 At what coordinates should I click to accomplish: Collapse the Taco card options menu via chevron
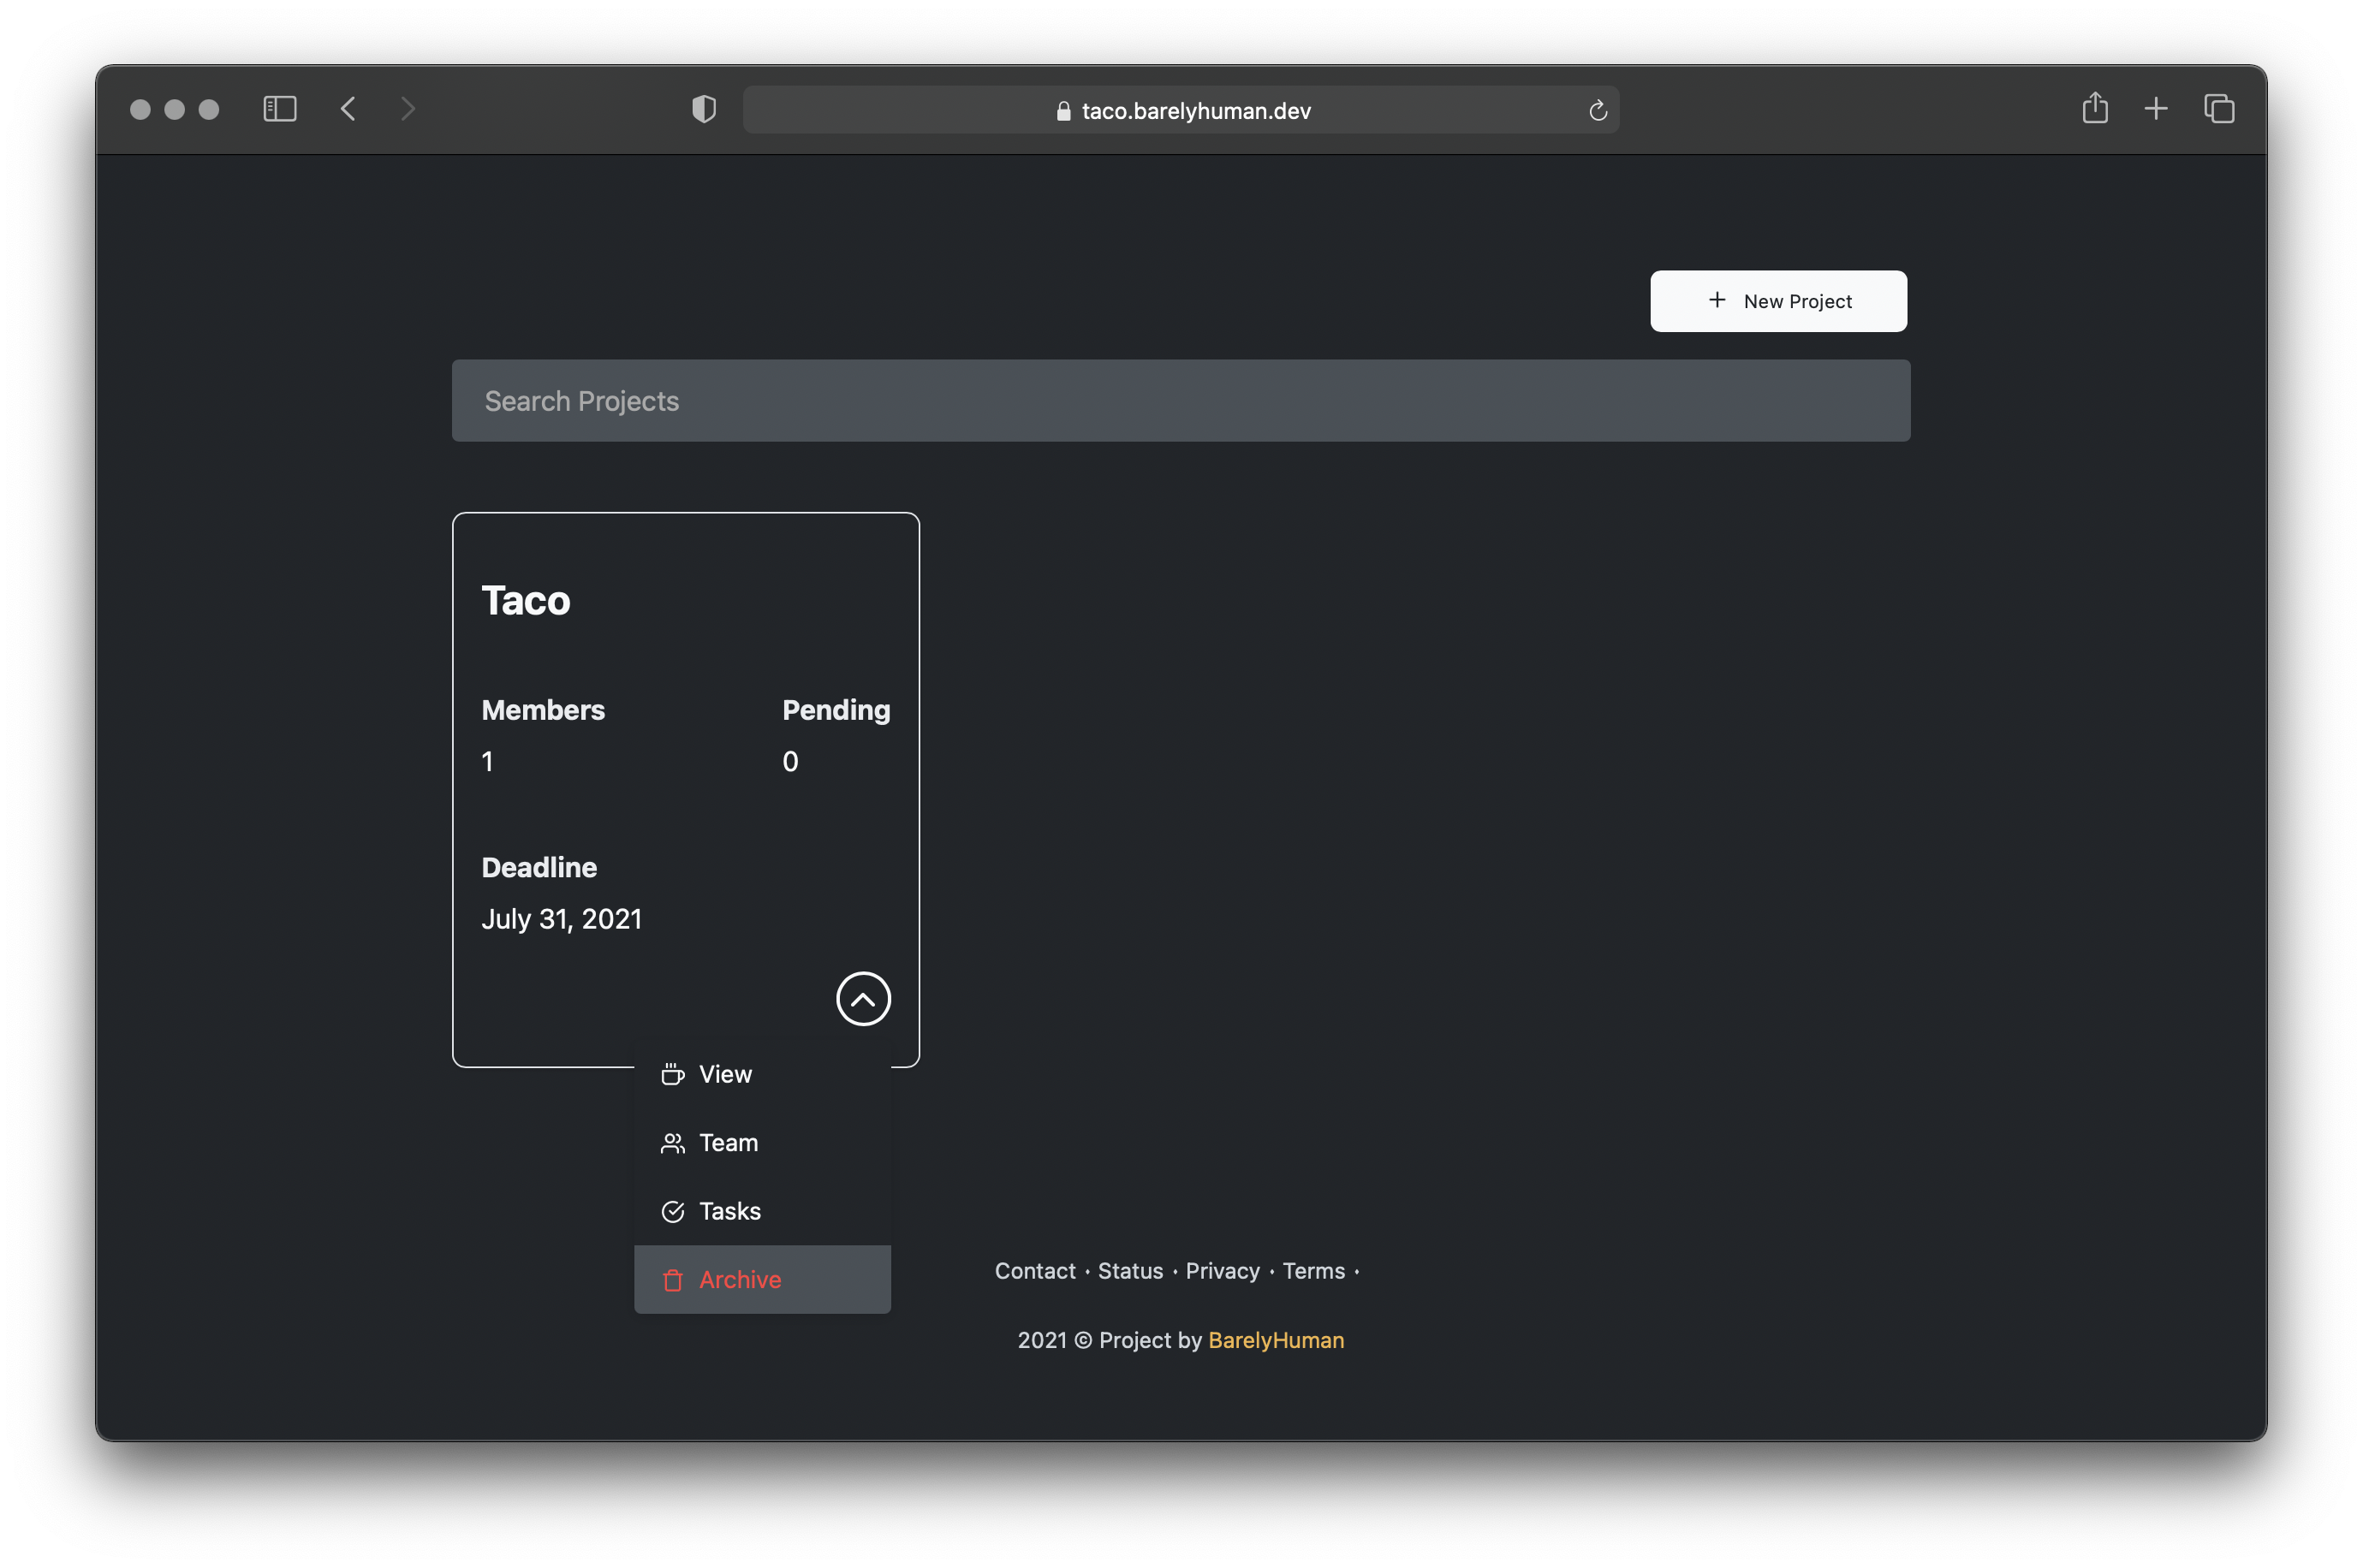[x=863, y=998]
